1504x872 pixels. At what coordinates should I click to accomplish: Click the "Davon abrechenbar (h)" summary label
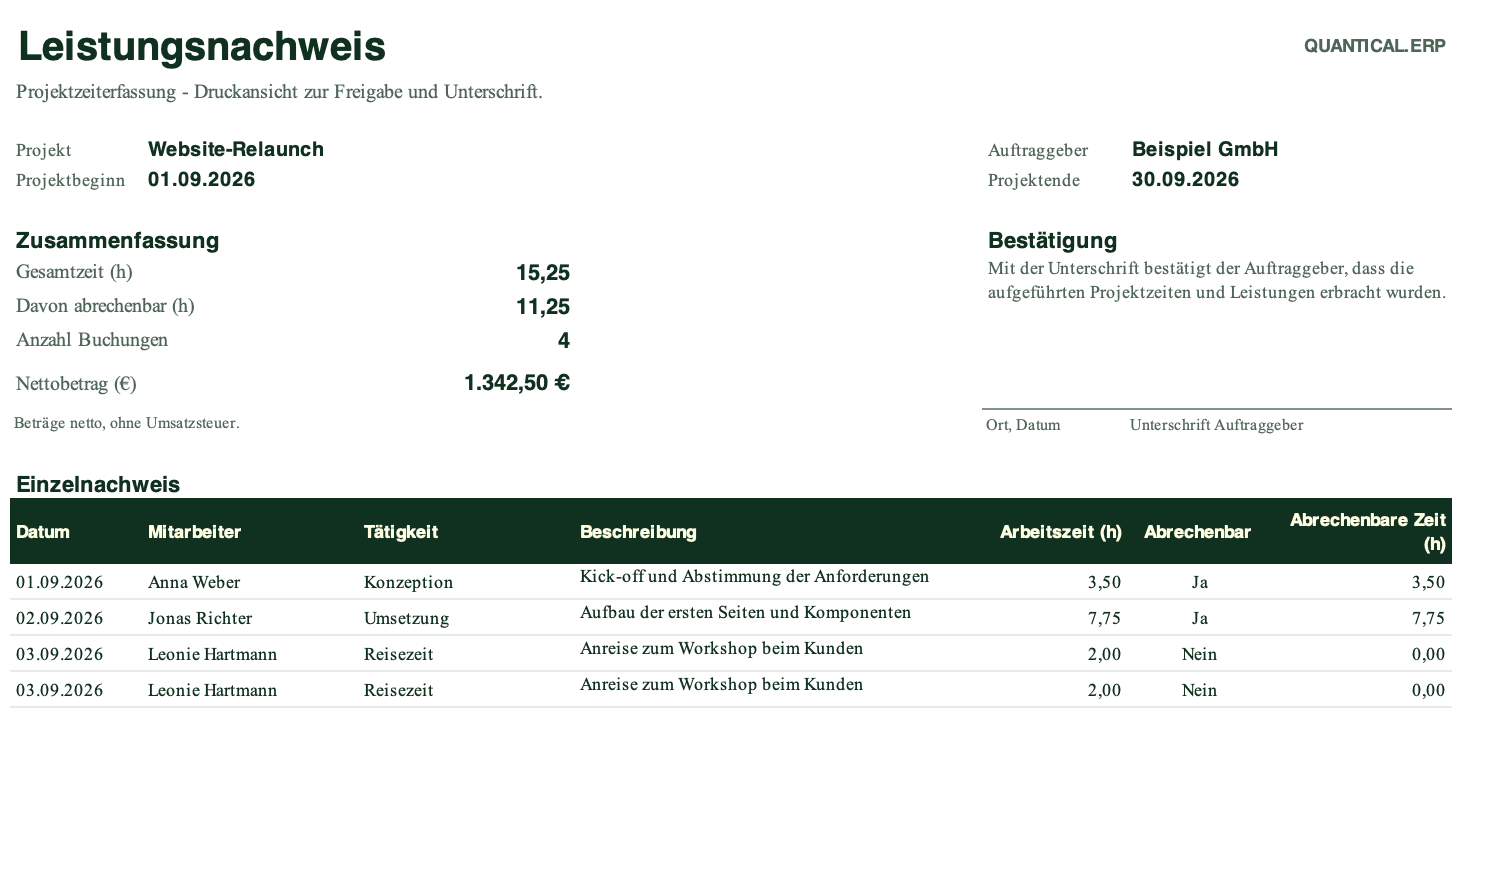pos(105,306)
